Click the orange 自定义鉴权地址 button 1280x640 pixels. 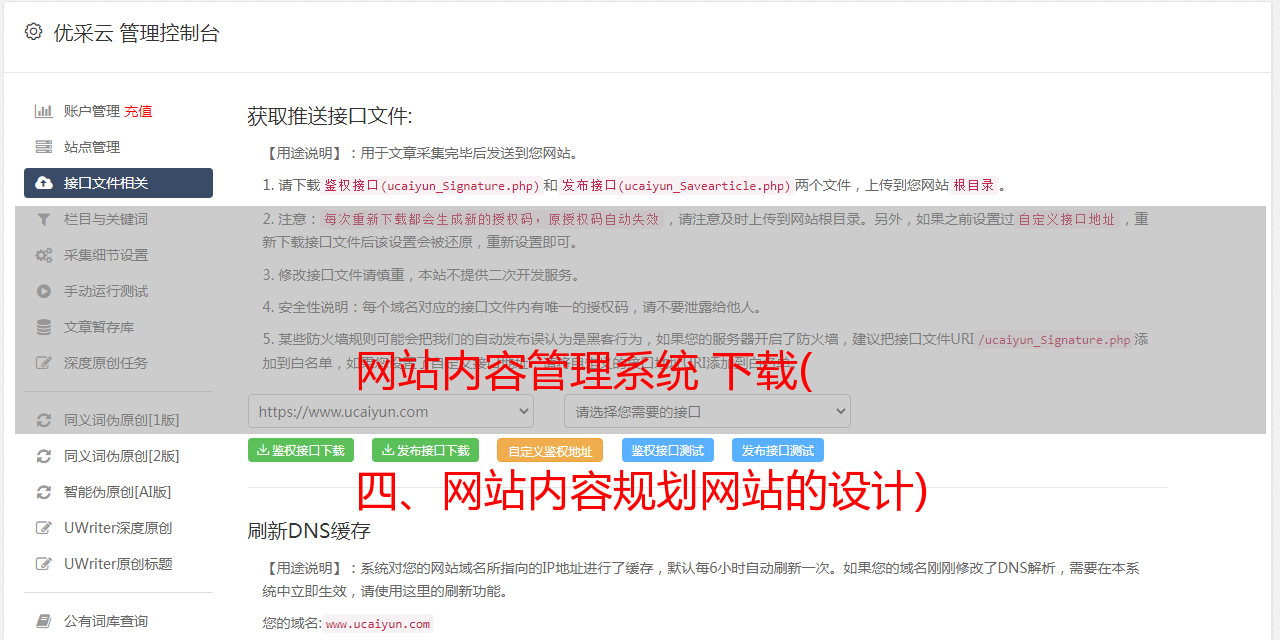pyautogui.click(x=550, y=450)
